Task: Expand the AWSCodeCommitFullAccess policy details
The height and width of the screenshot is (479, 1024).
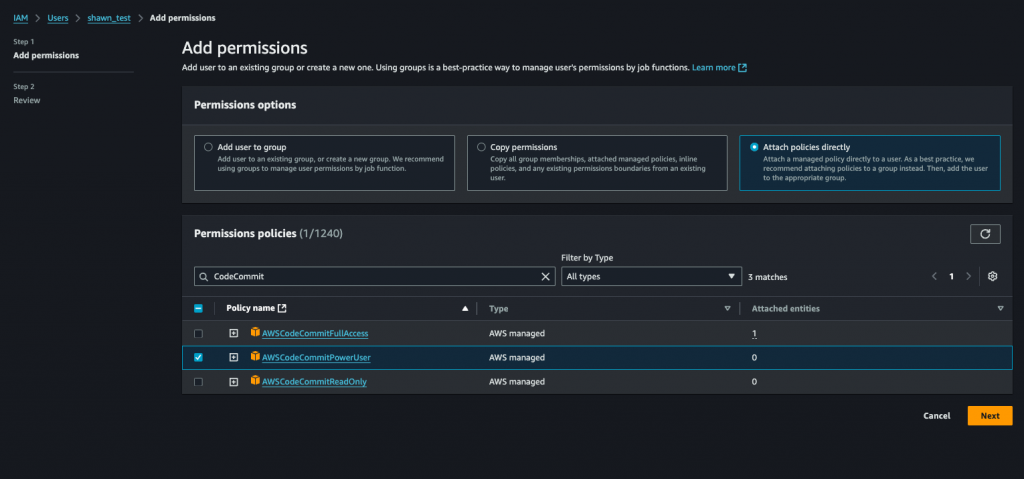Action: (234, 333)
